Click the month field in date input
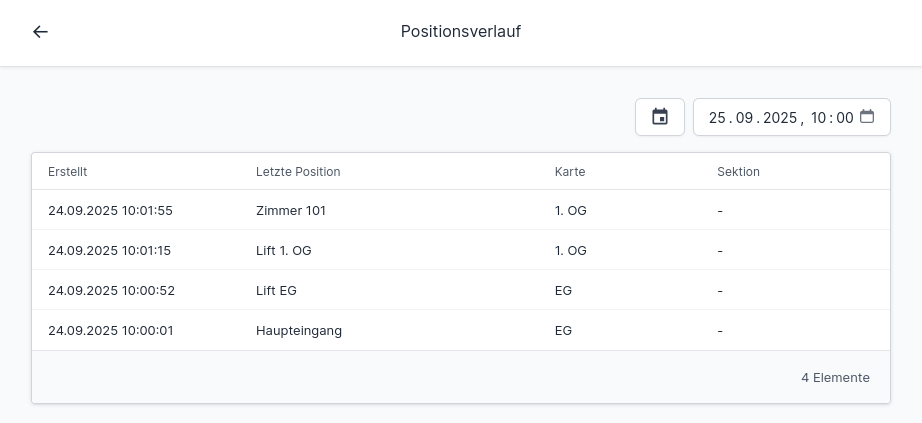 [744, 118]
